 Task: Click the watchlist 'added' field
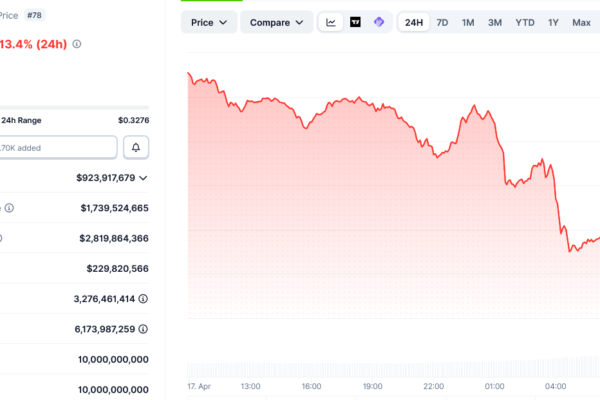click(x=57, y=148)
